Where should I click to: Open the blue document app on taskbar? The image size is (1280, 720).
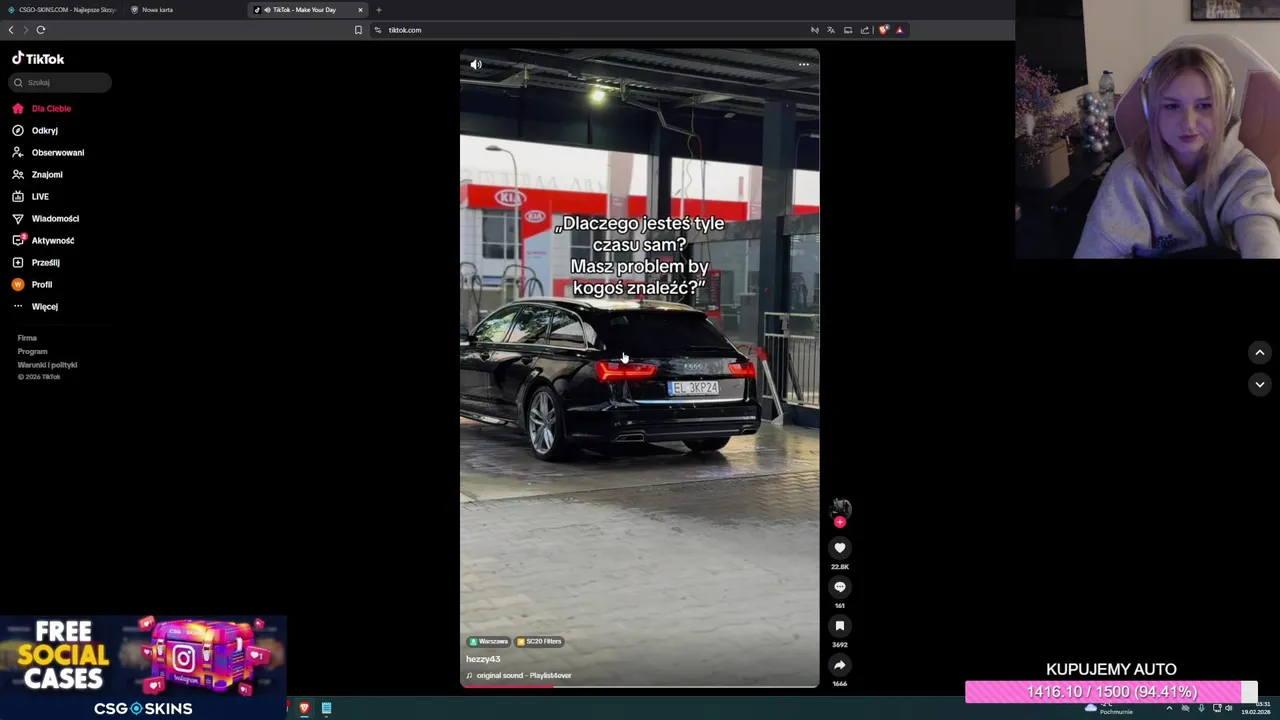coord(326,708)
